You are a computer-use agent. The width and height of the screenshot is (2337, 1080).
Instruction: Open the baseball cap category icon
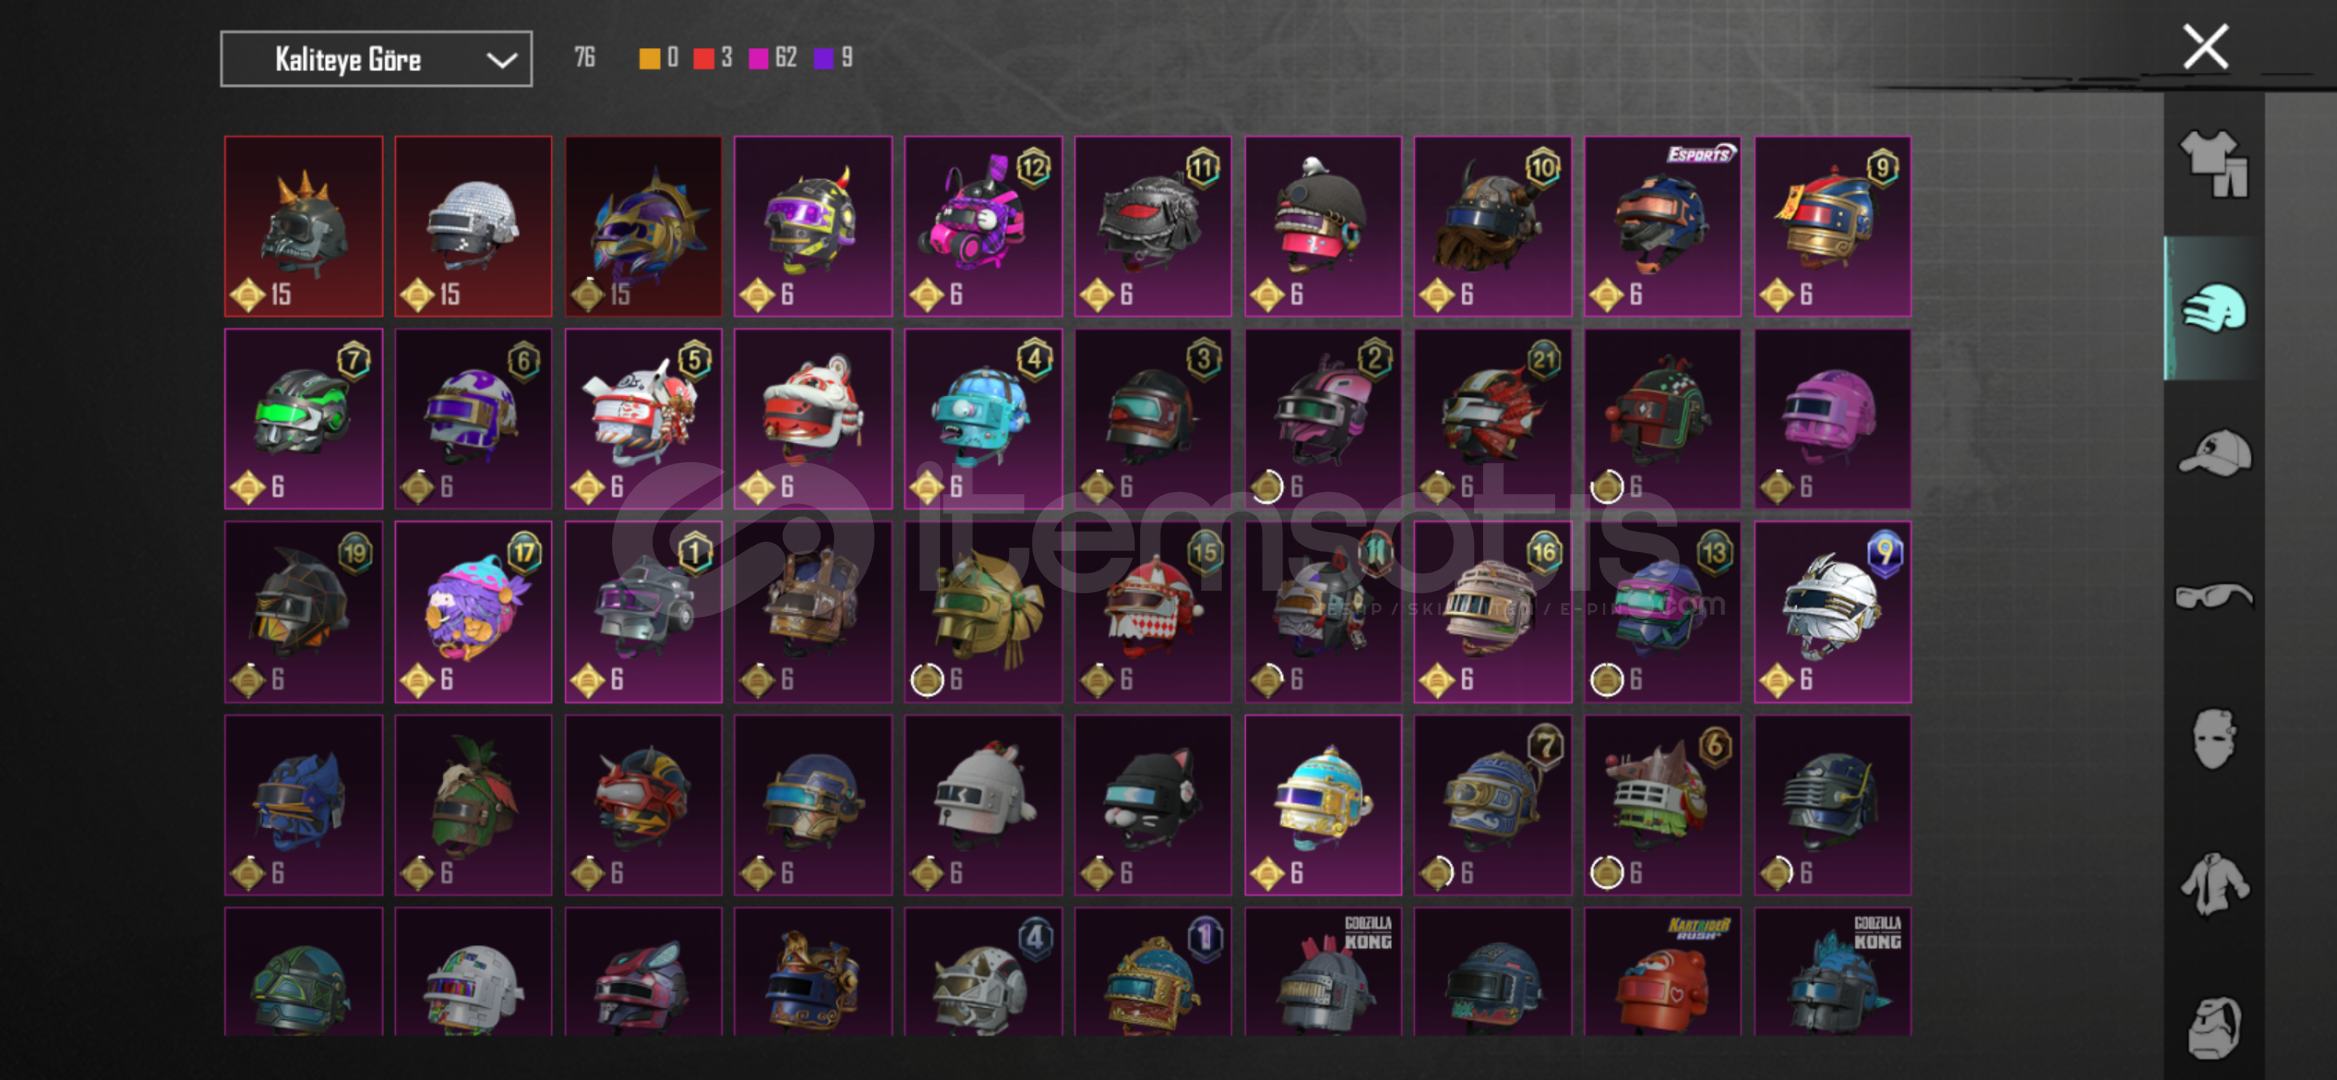[x=2214, y=453]
